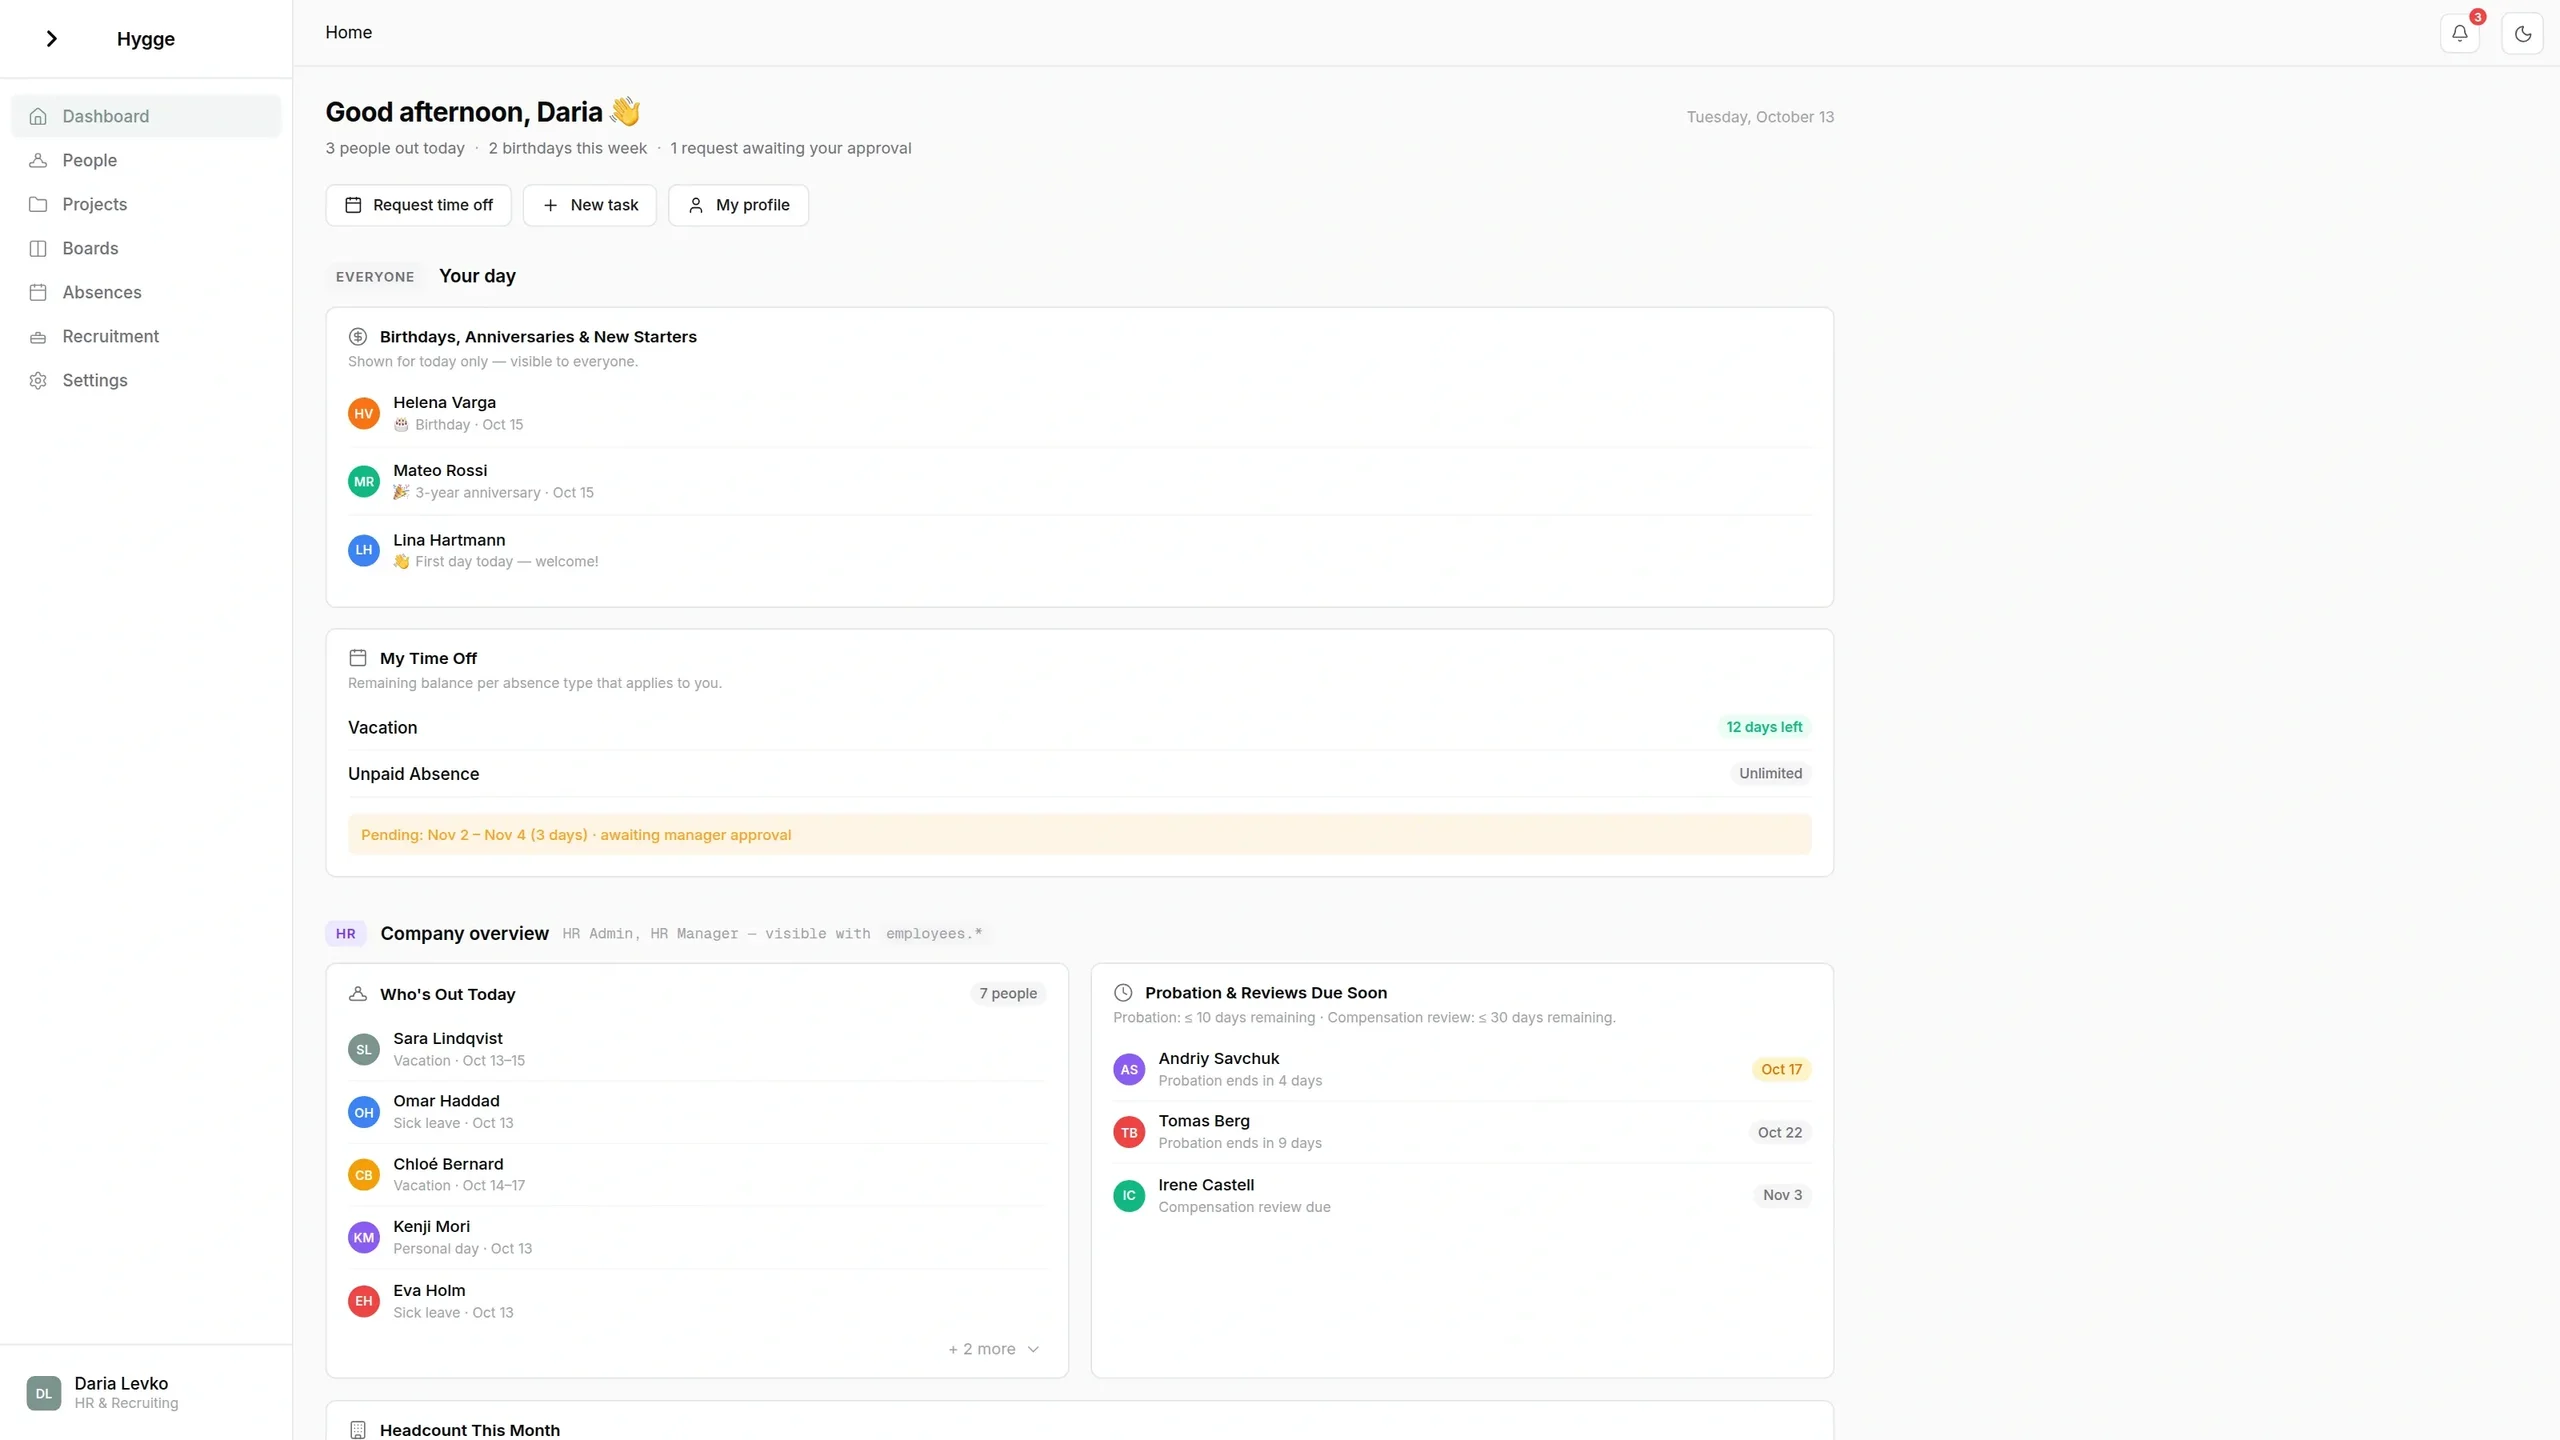Click Tomas Berg's TB avatar
This screenshot has width=2560, height=1440.
tap(1129, 1132)
